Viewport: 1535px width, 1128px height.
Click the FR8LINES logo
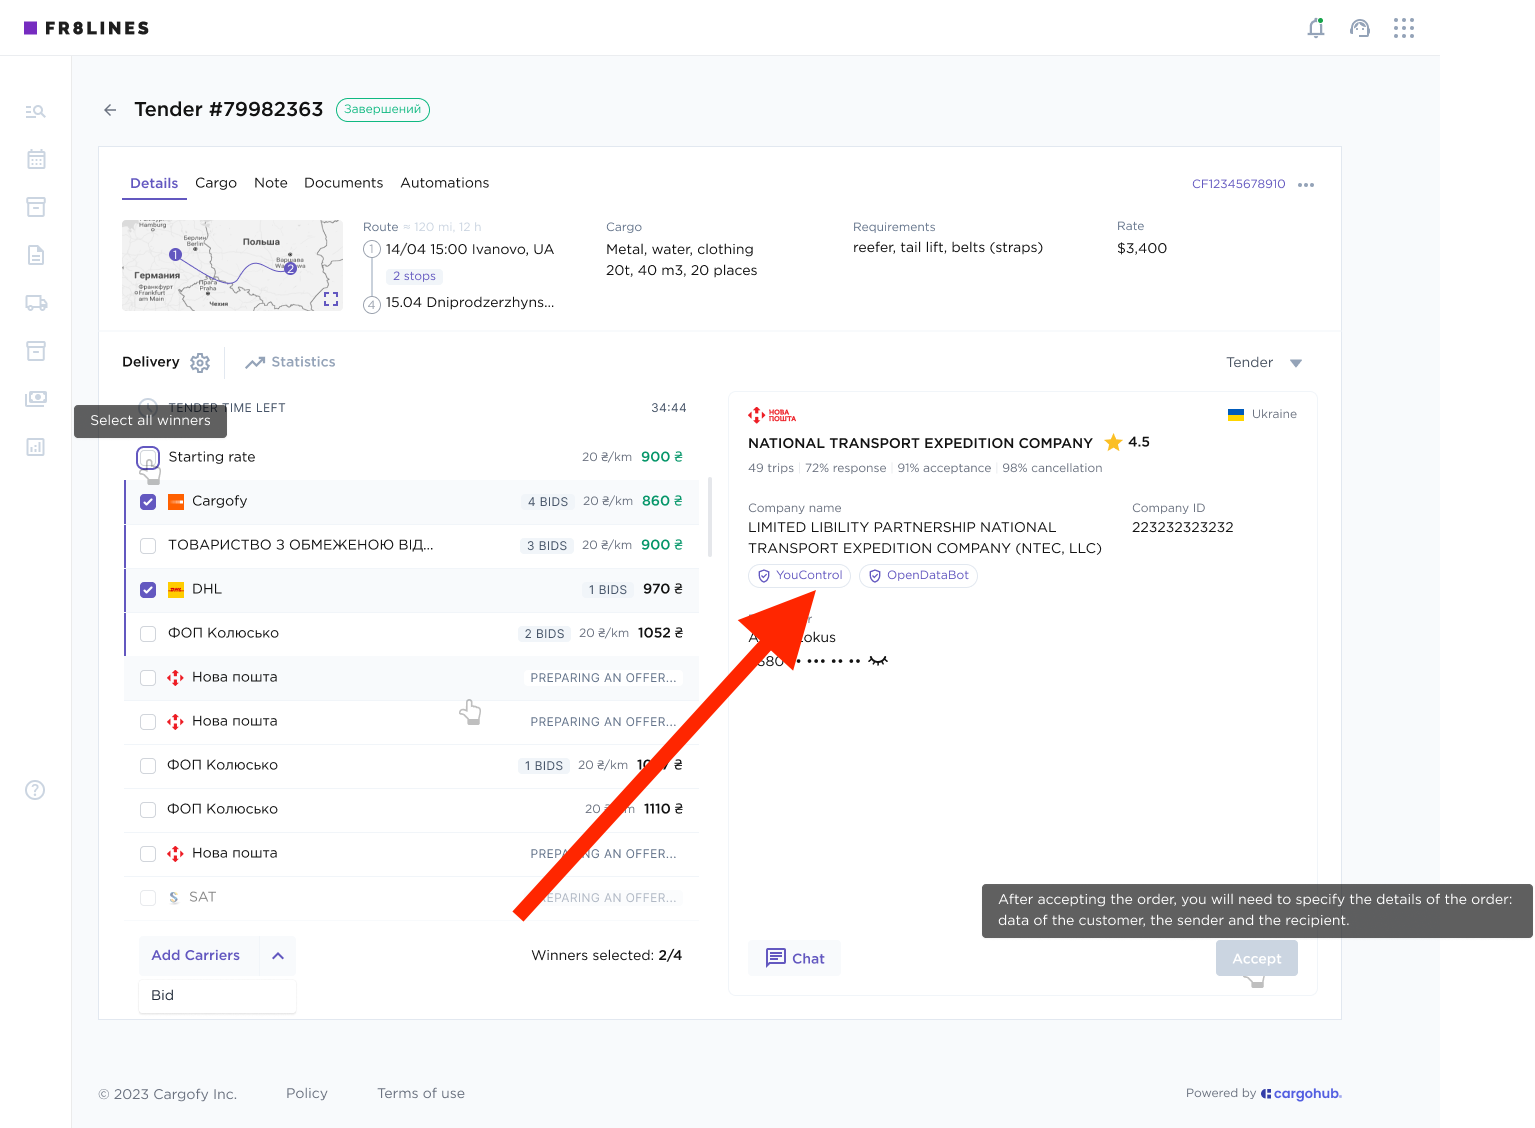87,28
